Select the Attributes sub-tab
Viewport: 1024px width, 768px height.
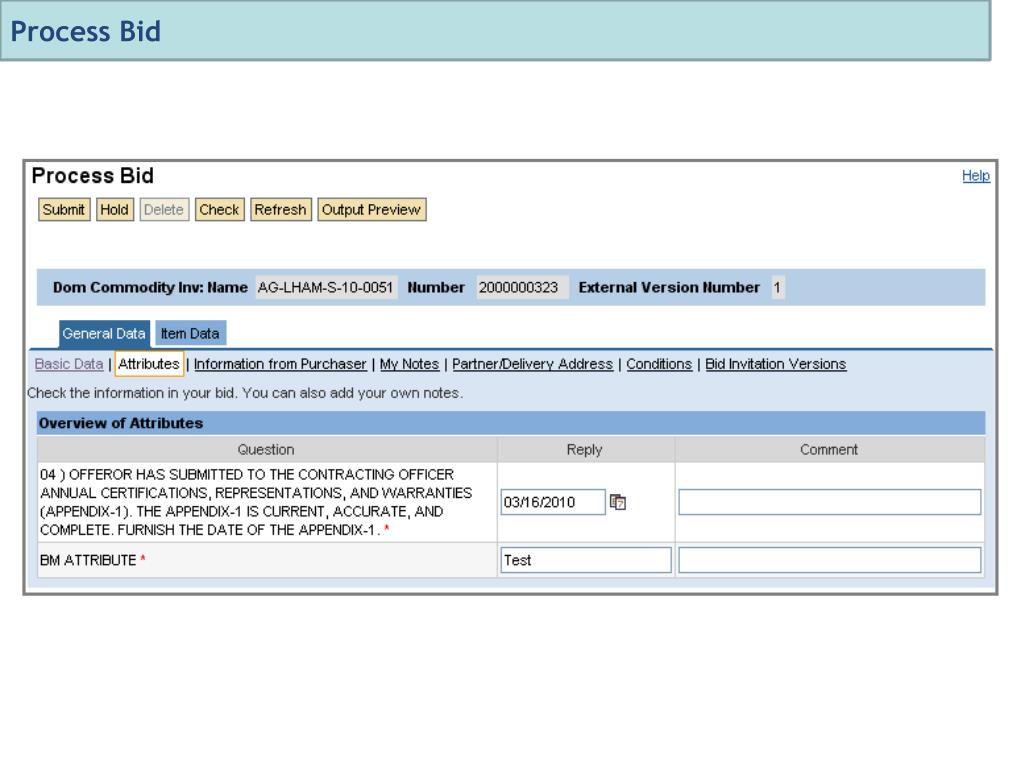(149, 364)
